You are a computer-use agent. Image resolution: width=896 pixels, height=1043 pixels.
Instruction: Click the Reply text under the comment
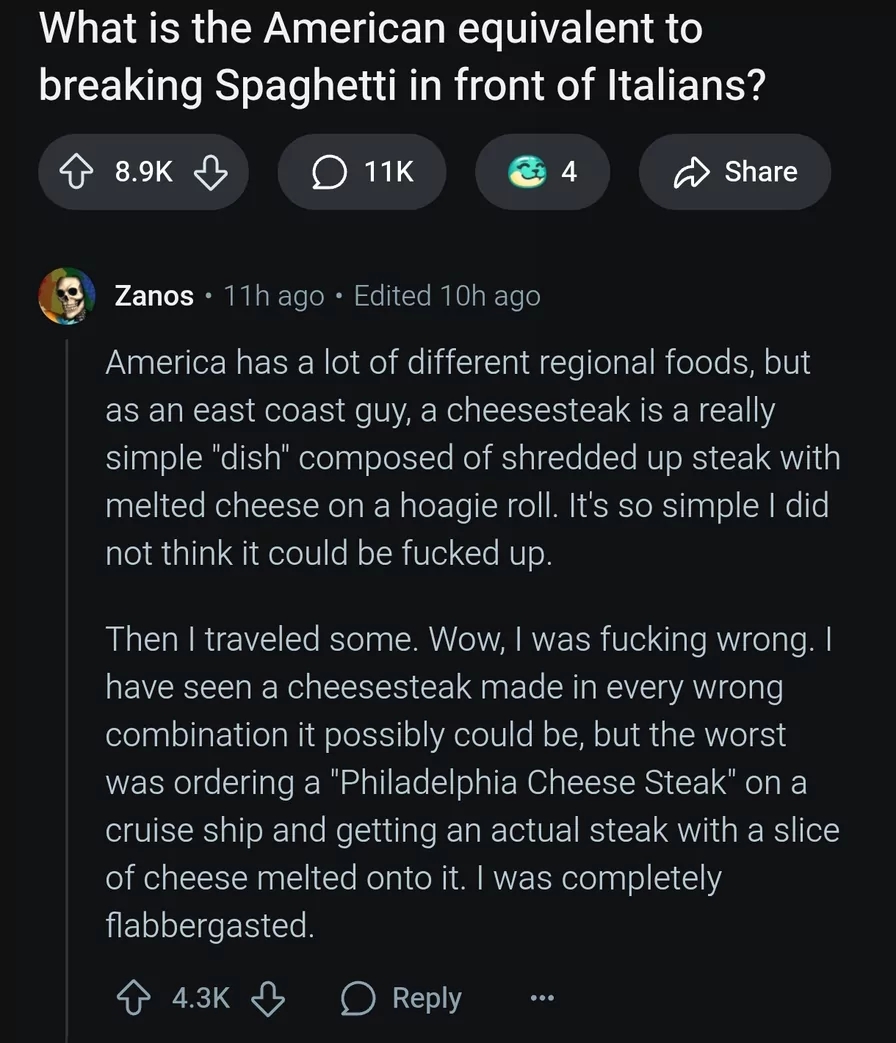pos(426,998)
